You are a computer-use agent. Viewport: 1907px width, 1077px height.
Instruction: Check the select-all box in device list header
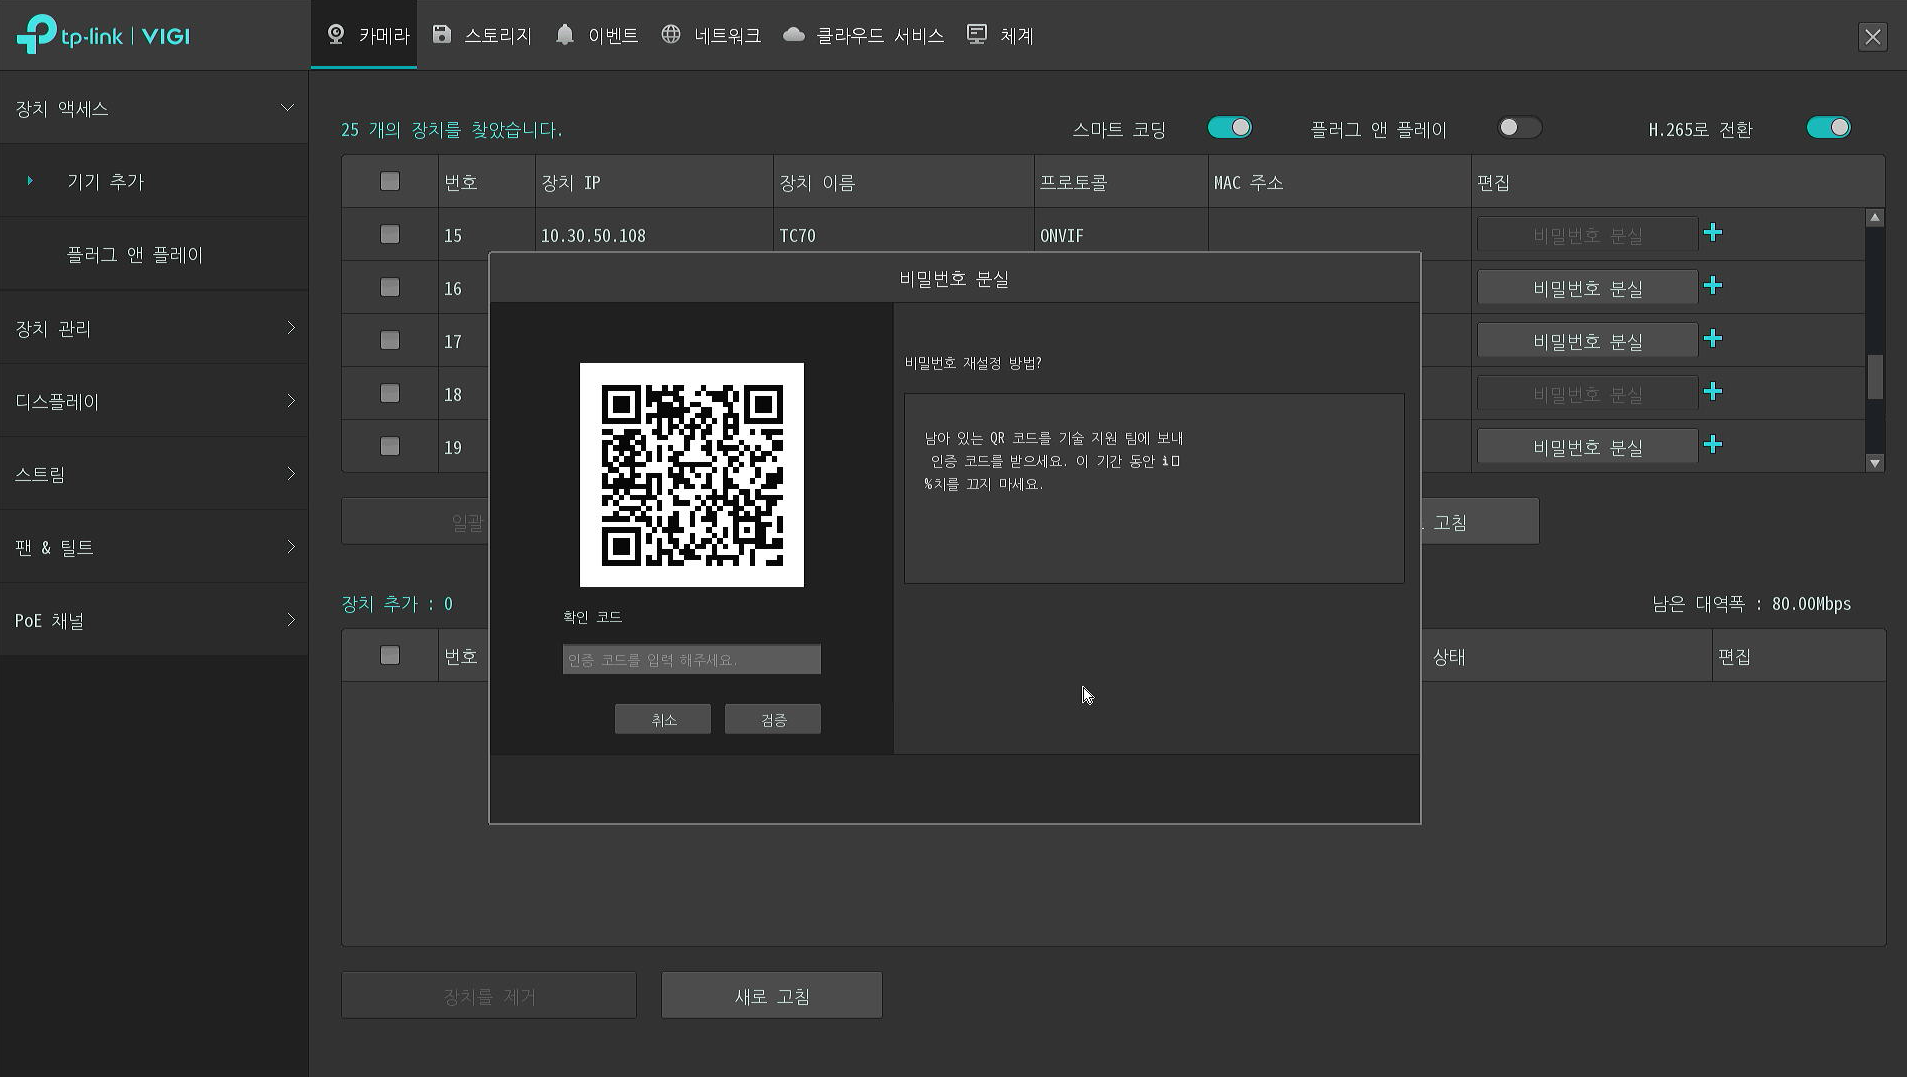coord(390,181)
